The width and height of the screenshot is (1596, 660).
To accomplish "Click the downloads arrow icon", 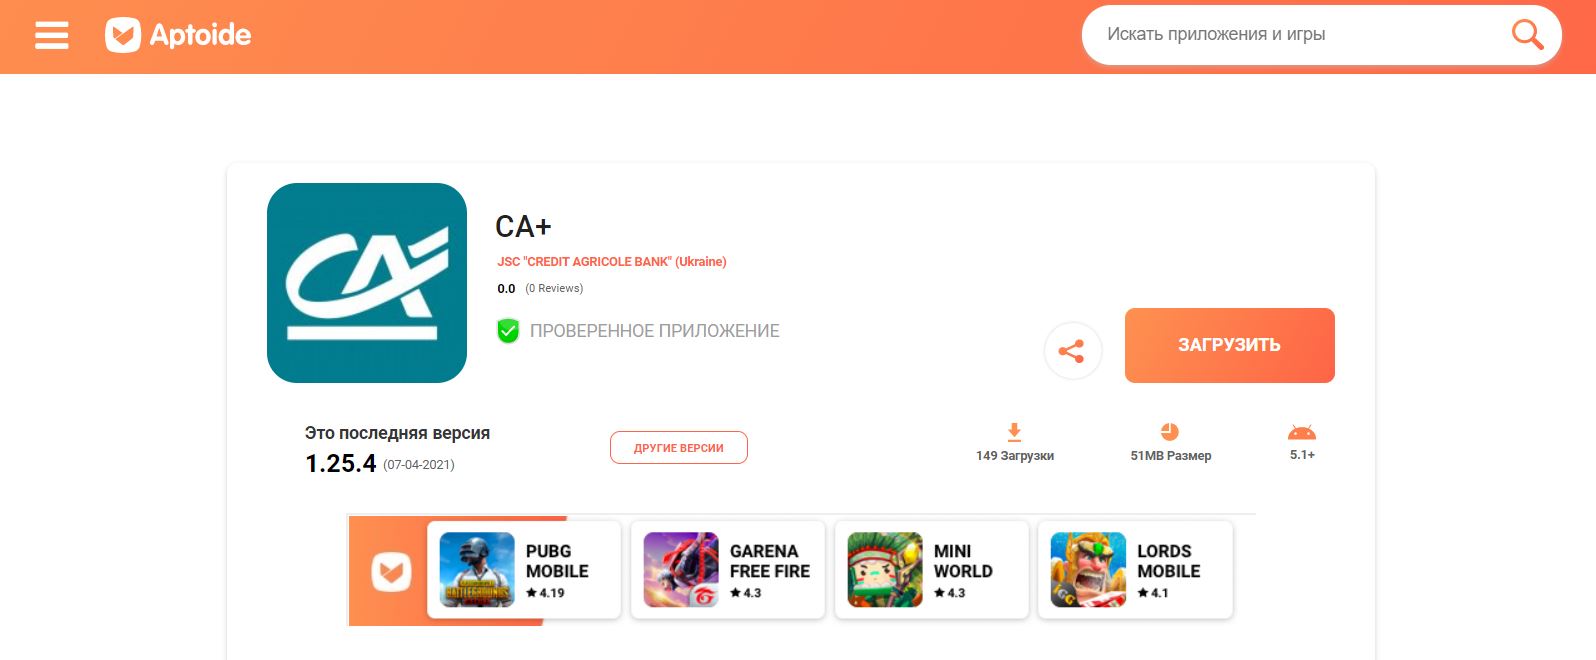I will [x=1014, y=432].
